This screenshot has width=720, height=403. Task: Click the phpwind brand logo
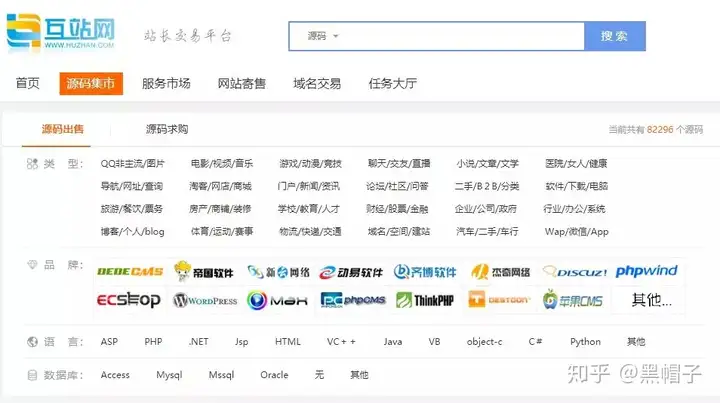pos(646,271)
